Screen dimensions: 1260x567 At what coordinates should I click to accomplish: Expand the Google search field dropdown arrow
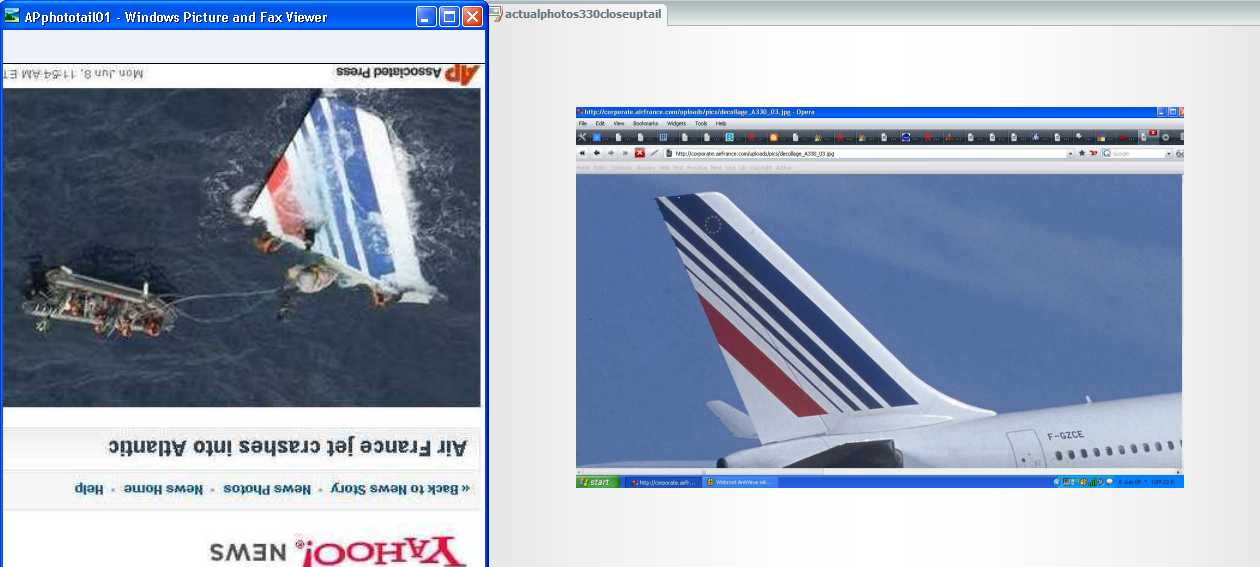pyautogui.click(x=1168, y=153)
